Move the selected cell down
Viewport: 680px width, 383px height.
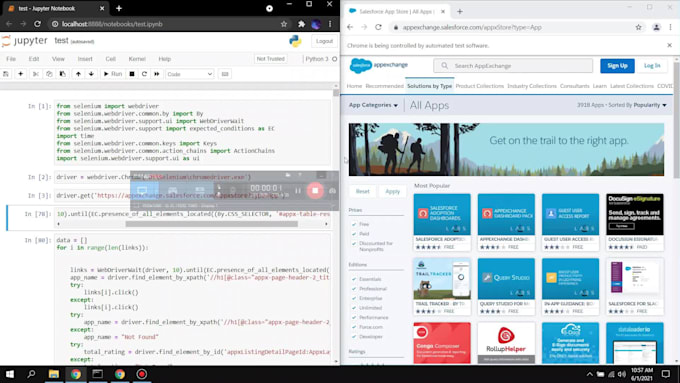click(x=91, y=74)
